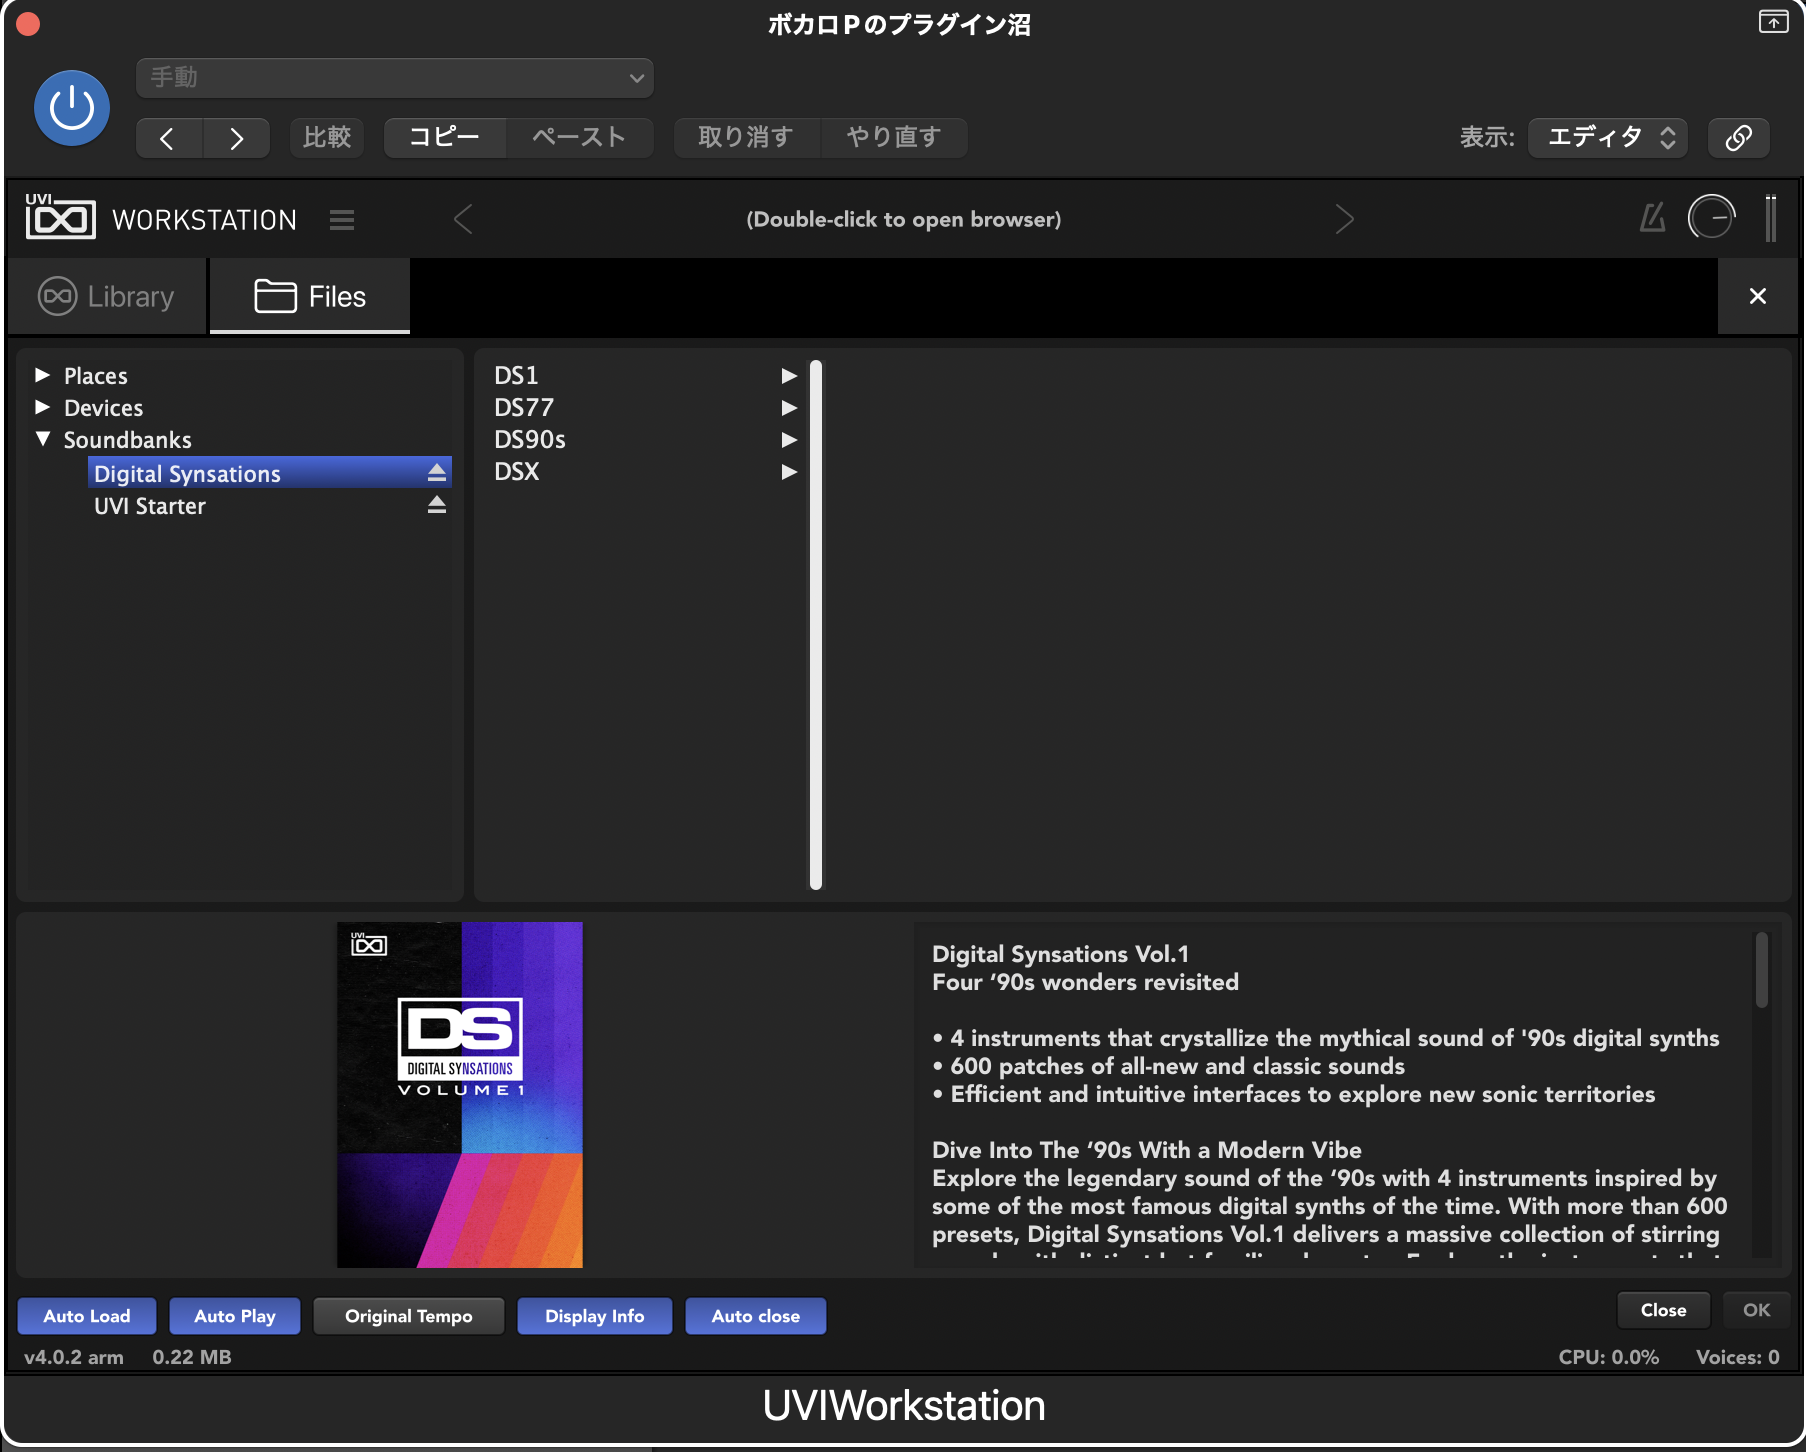Toggle the Display Info option
Viewport: 1806px width, 1452px height.
tap(595, 1316)
